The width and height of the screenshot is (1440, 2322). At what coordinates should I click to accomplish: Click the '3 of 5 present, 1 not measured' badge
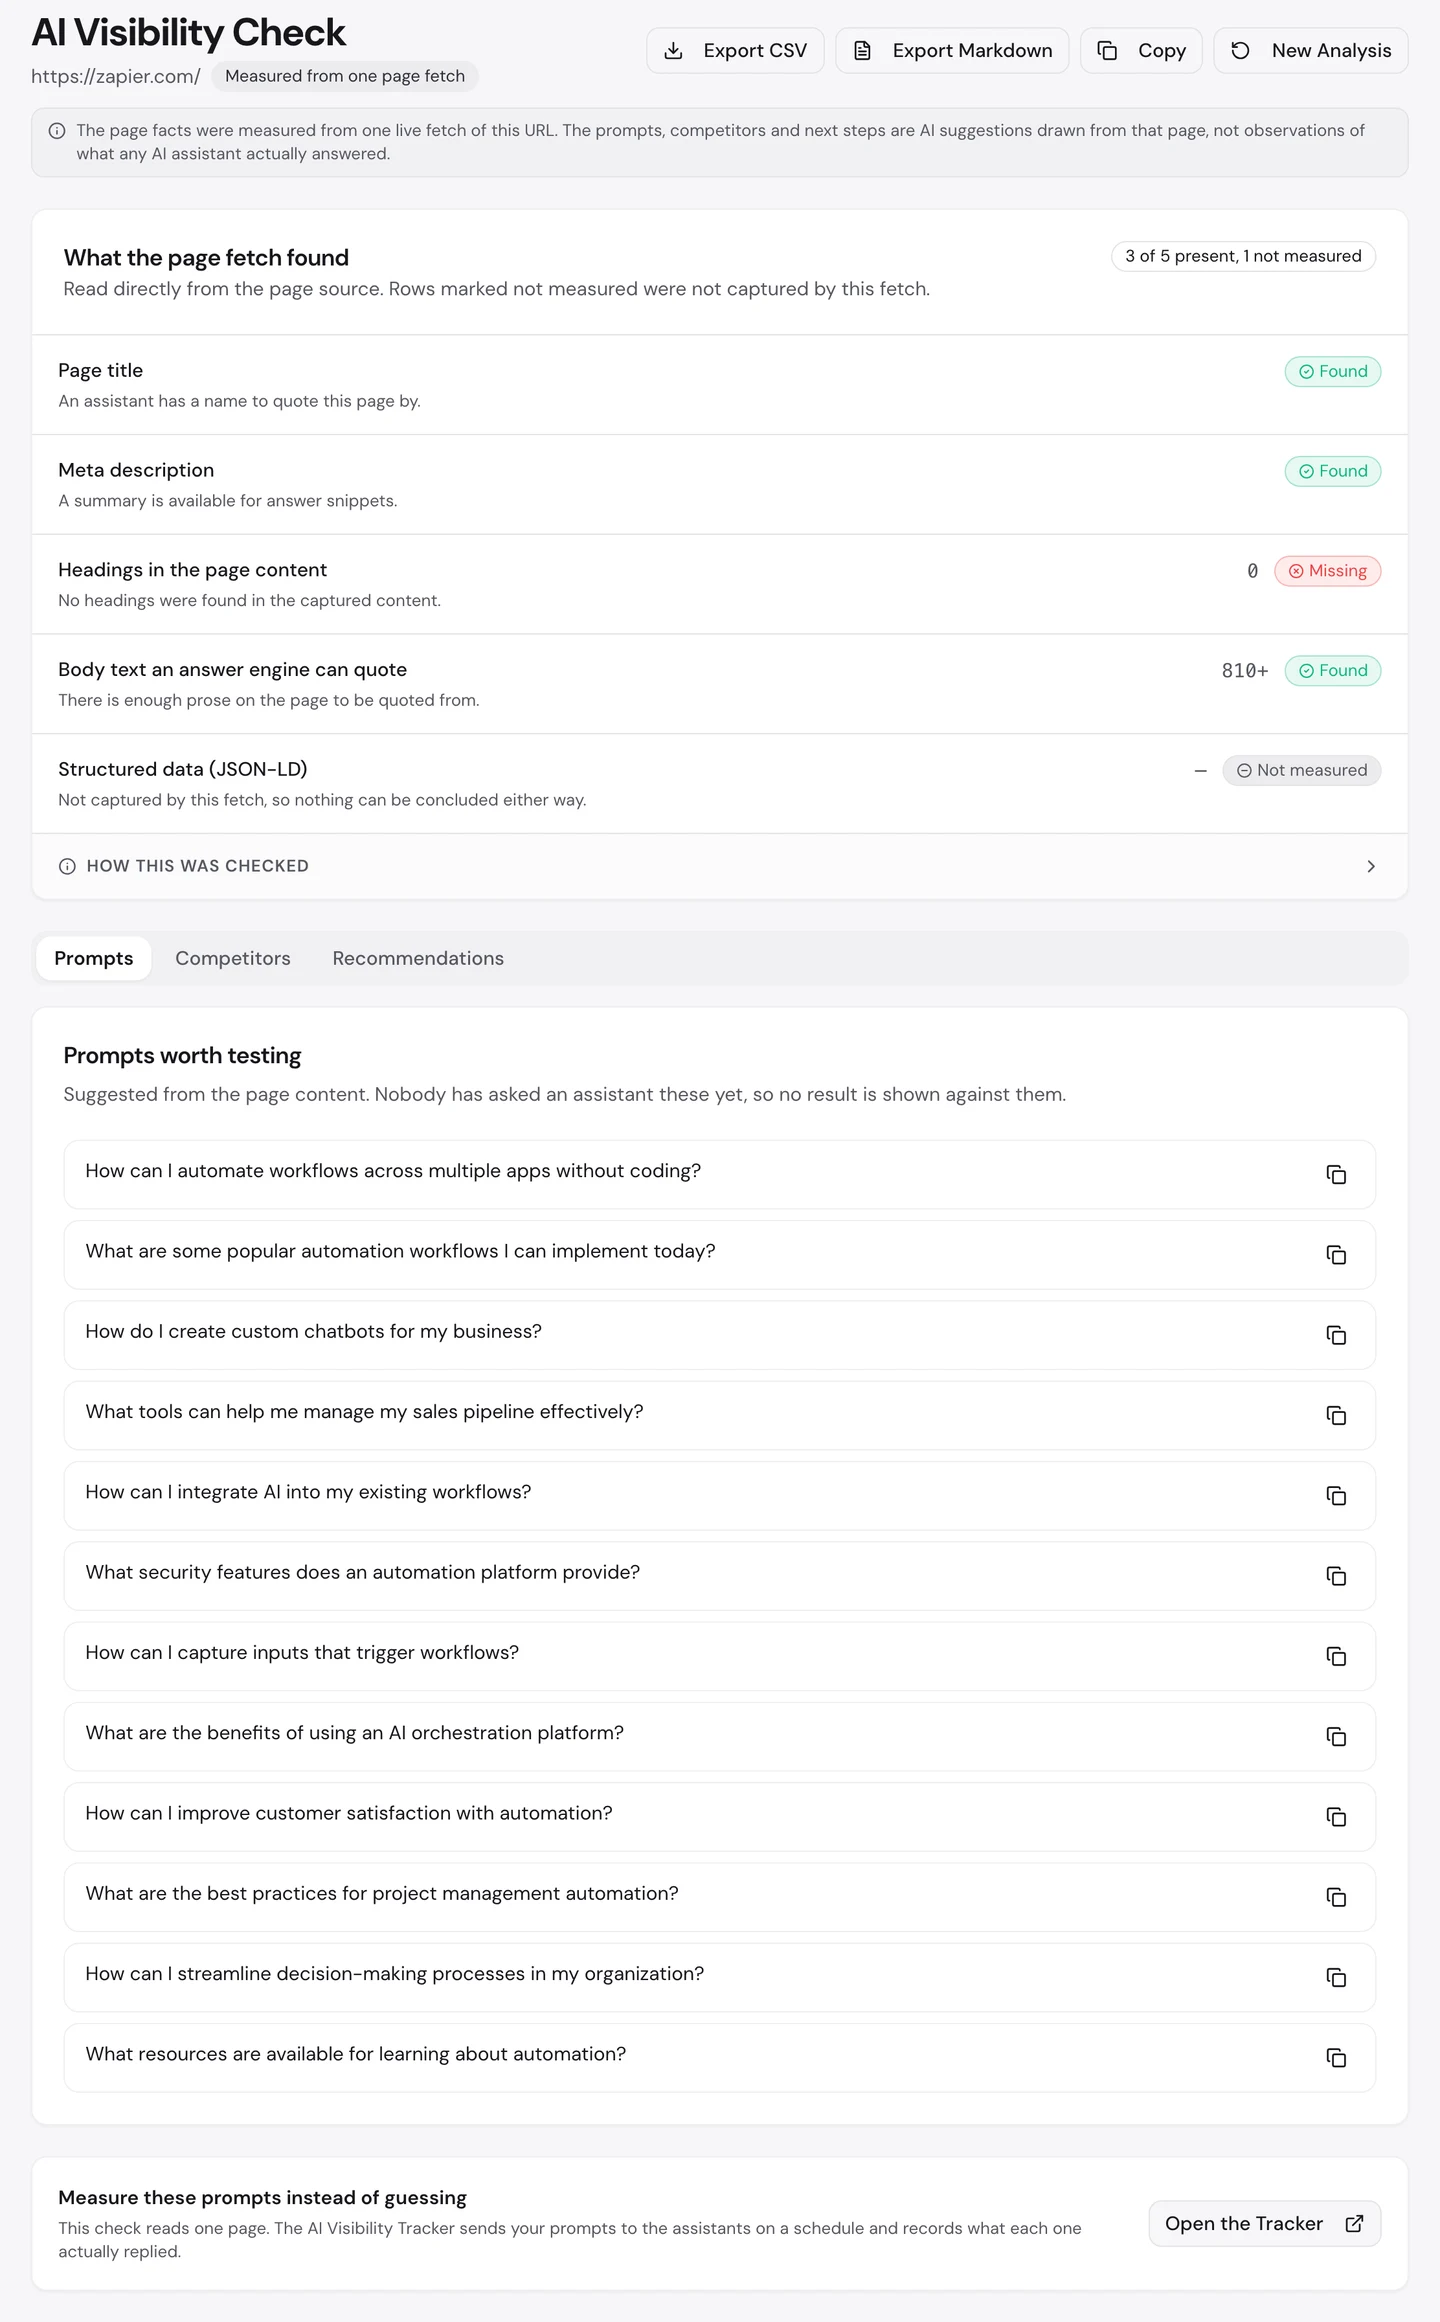(x=1243, y=256)
